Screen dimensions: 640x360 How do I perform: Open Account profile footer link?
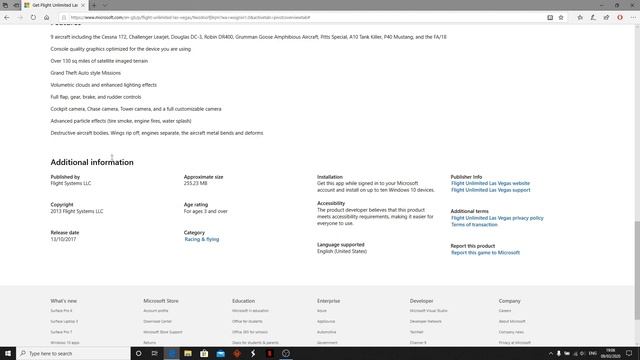coord(156,311)
